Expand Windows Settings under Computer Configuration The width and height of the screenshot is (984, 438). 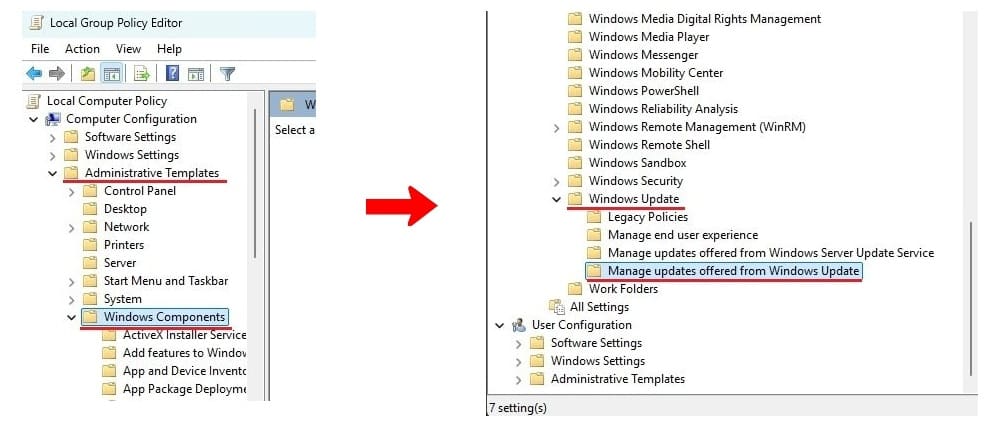coord(53,155)
